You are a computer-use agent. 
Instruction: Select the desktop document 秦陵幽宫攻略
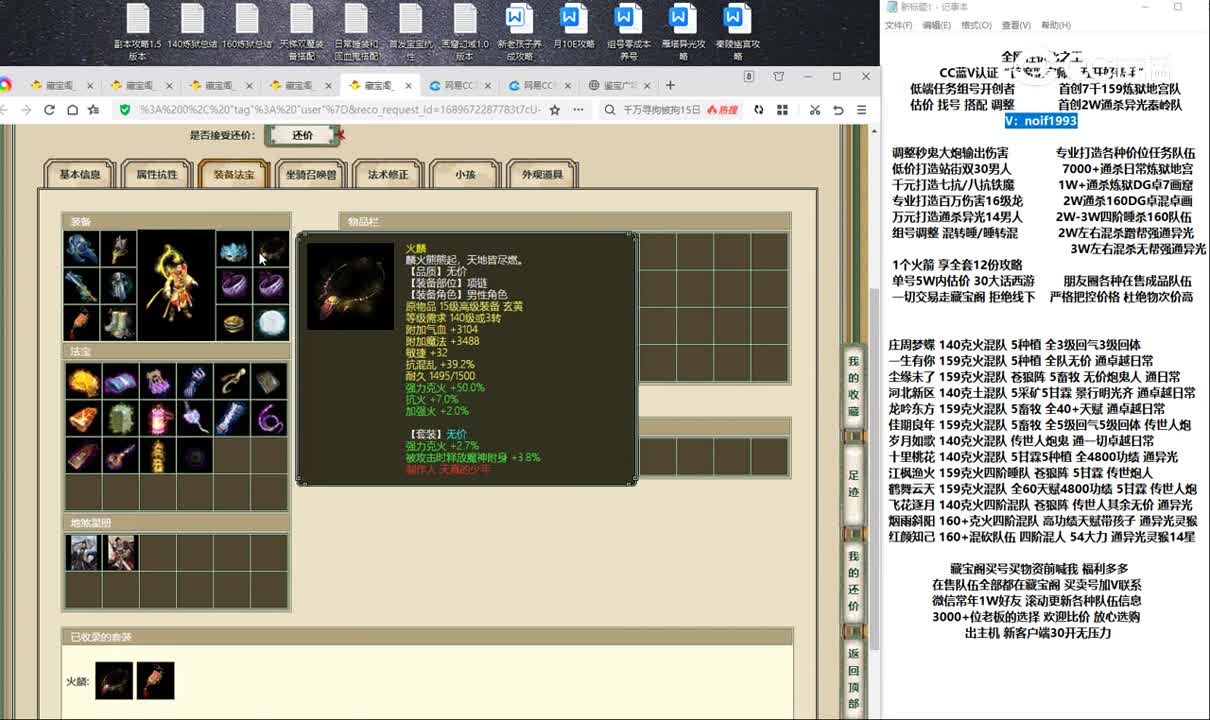(737, 33)
